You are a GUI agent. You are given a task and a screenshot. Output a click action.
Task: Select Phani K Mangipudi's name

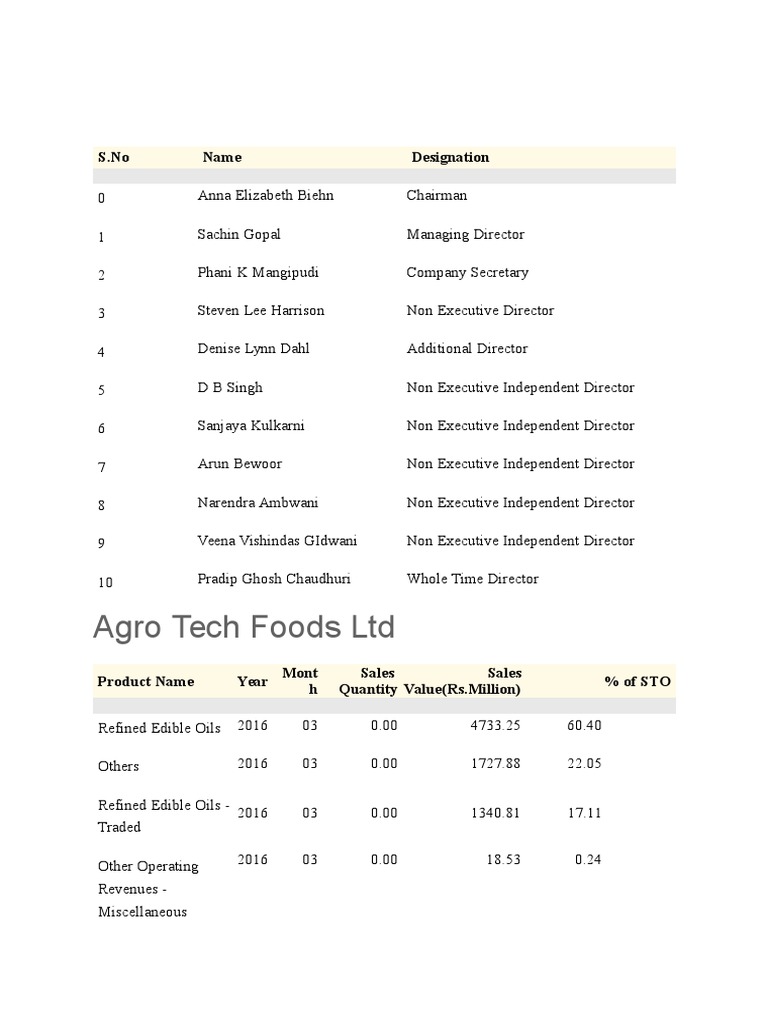tap(258, 272)
